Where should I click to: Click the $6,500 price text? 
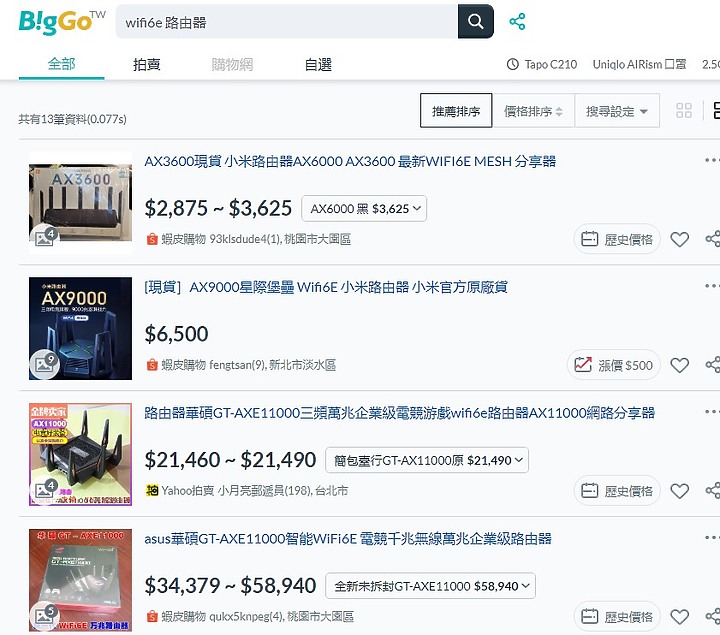click(x=176, y=334)
